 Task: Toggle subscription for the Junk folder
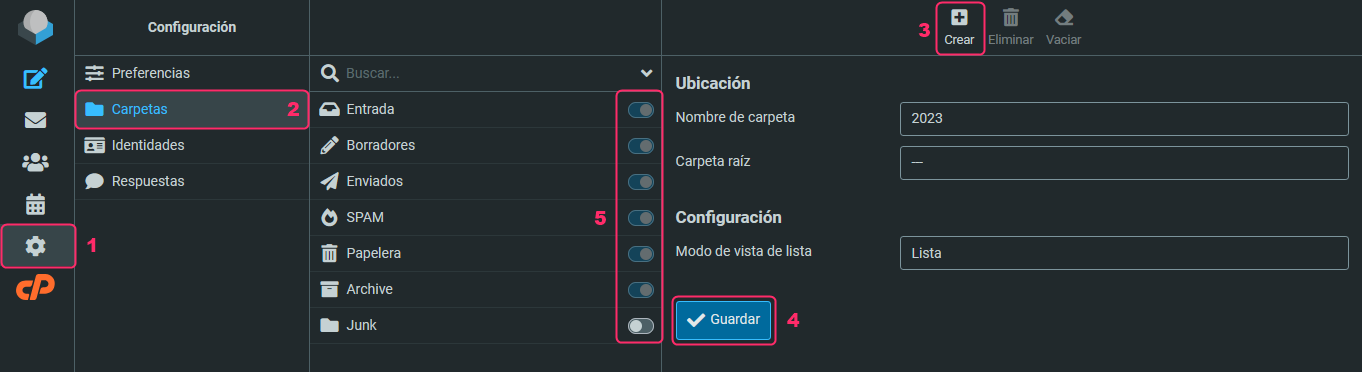click(640, 325)
